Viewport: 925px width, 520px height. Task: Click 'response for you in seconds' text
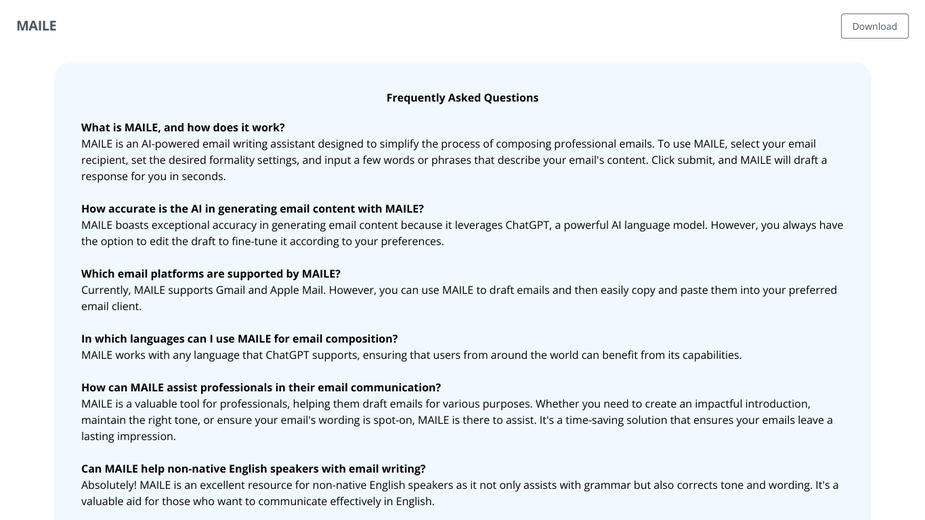(x=153, y=176)
